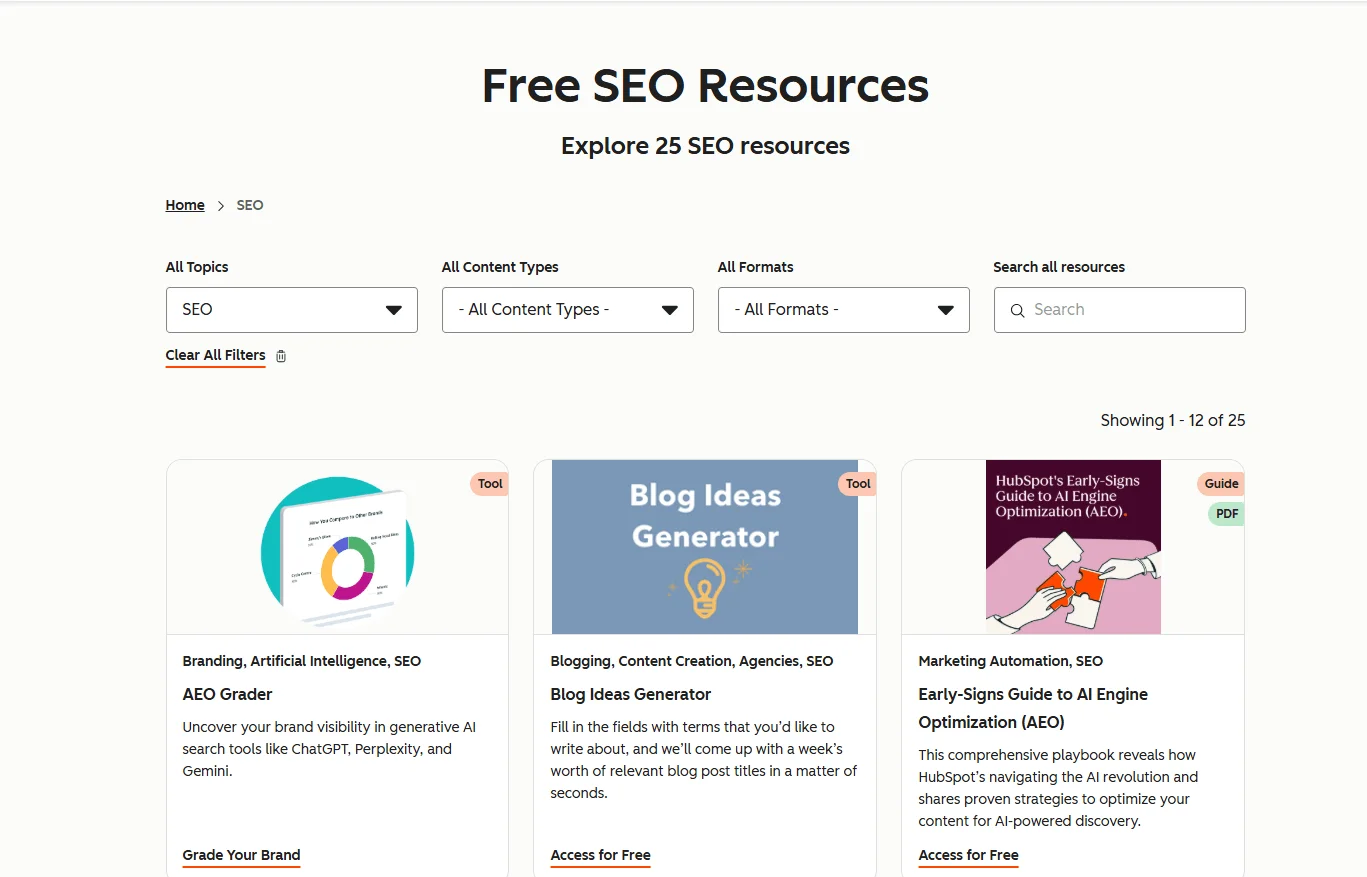The image size is (1367, 877).
Task: Click the lightbulb graphic on Blog Ideas Generator
Action: click(x=704, y=584)
